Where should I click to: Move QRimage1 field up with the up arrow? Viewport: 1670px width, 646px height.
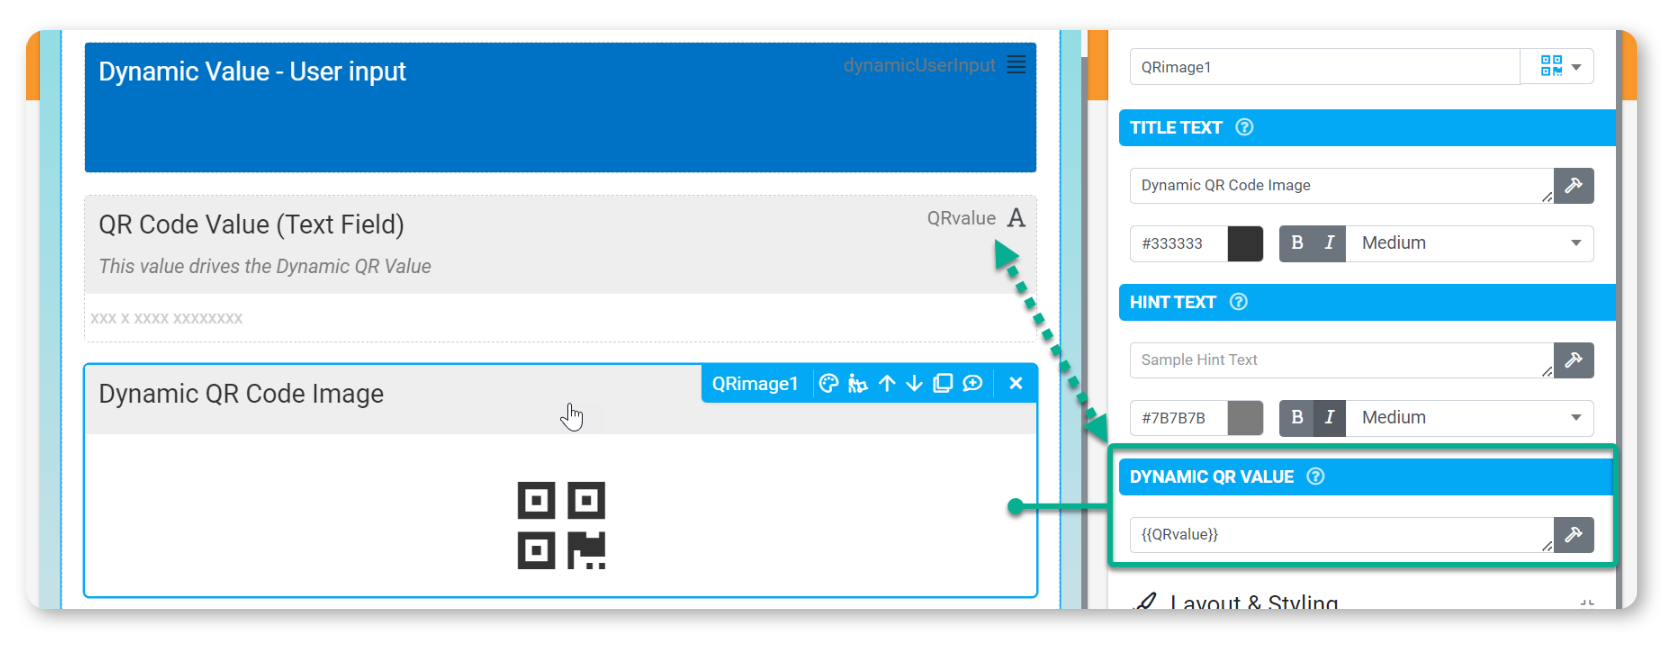tap(887, 383)
